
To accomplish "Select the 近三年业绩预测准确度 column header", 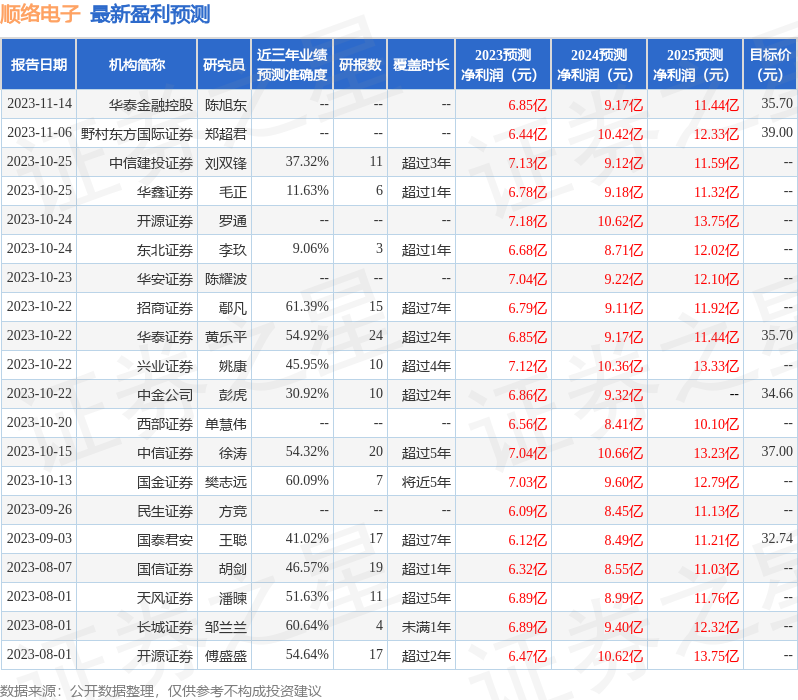I will pos(292,65).
